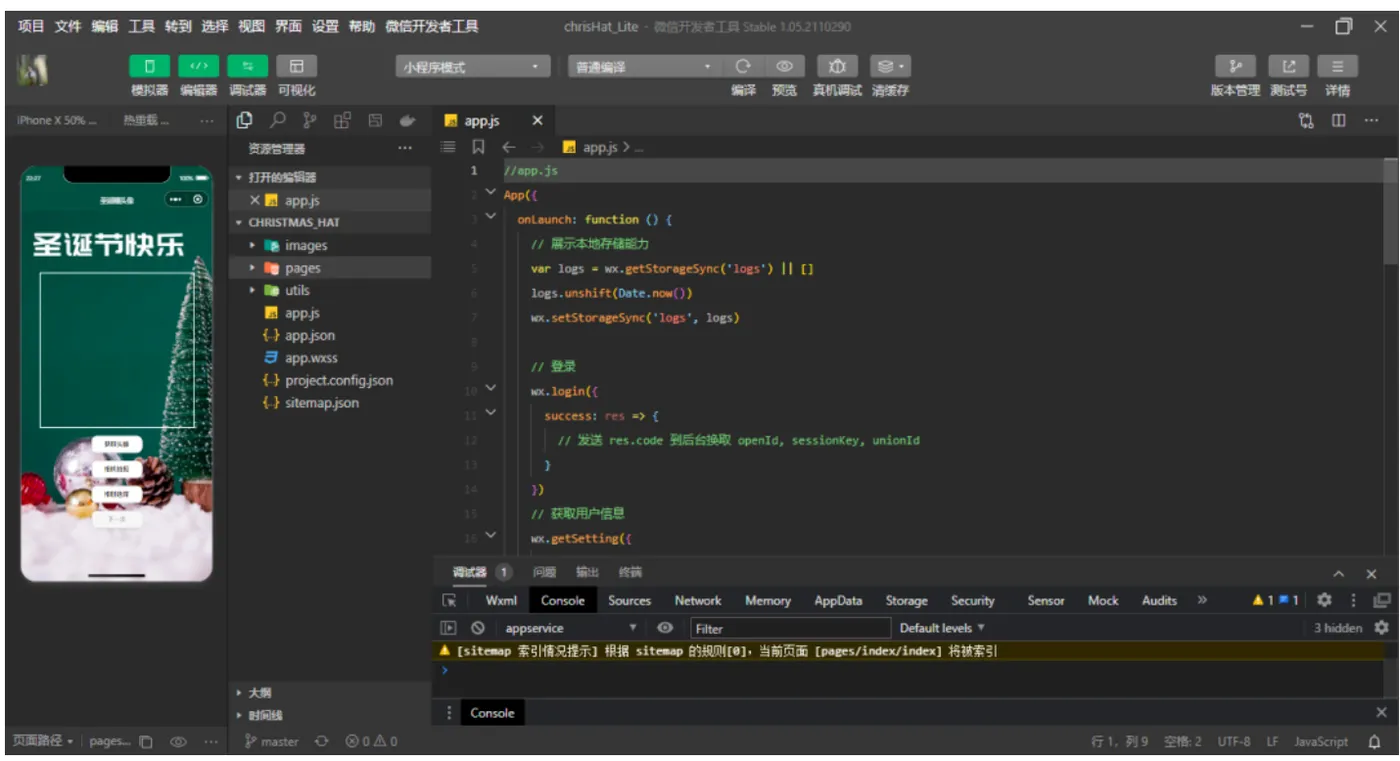The image size is (1400, 761).
Task: Select the Docker whale icon in the activity bar
Action: tap(407, 120)
